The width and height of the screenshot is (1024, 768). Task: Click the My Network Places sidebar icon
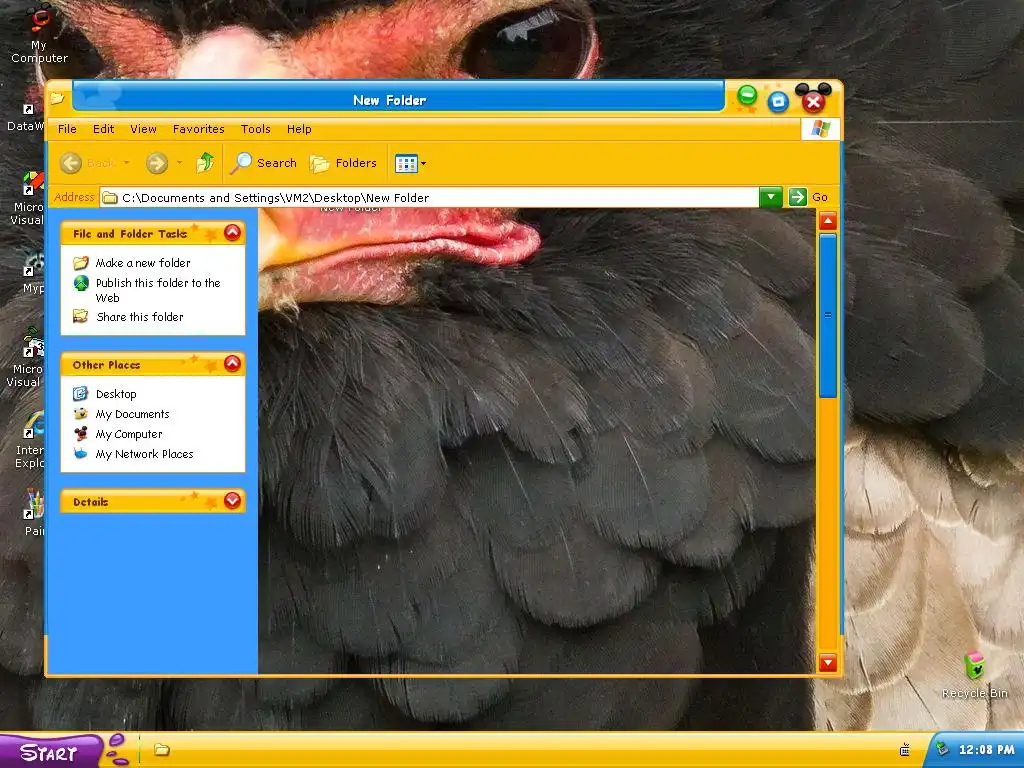tap(80, 453)
